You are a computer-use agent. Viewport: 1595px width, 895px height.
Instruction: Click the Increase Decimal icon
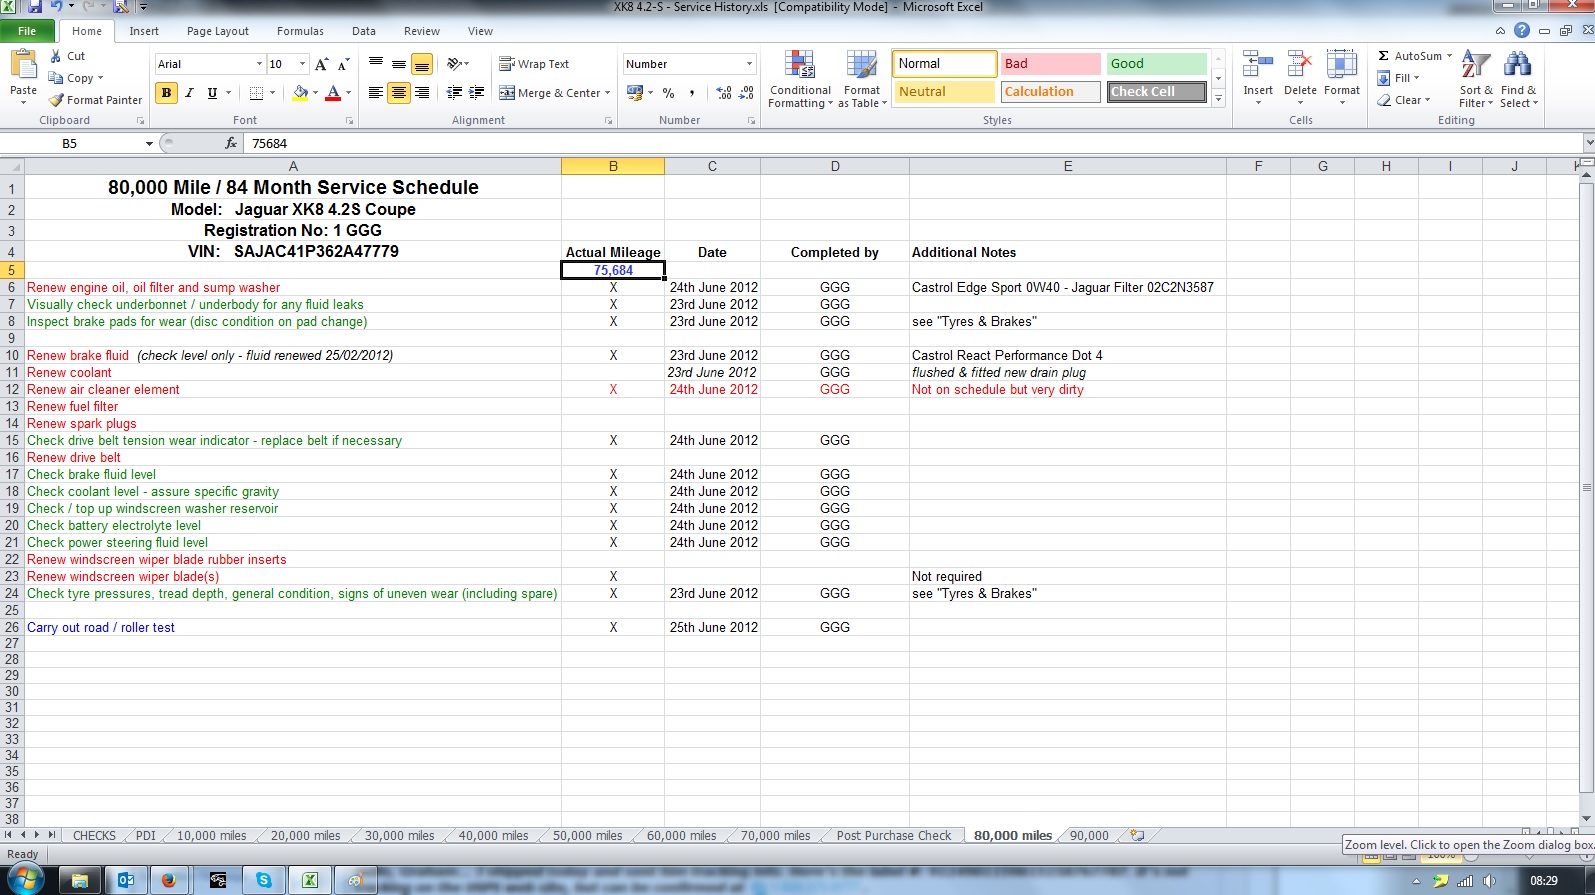coord(724,93)
